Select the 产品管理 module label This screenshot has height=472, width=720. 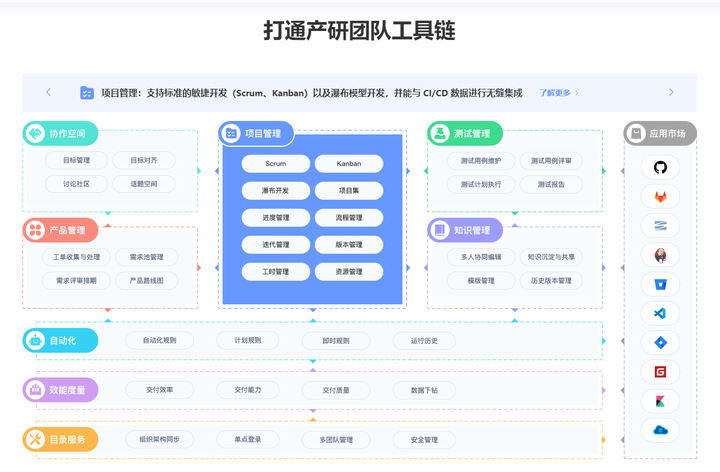(x=68, y=230)
